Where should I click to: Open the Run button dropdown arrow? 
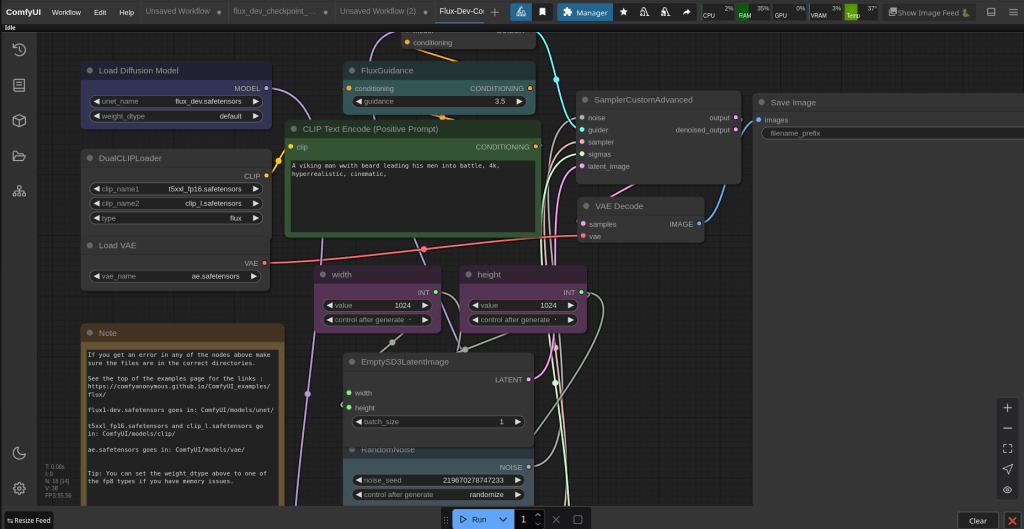(502, 519)
